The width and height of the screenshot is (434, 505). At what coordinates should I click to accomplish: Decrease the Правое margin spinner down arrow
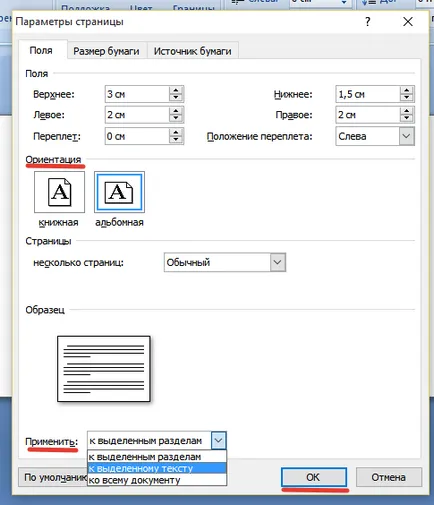[x=406, y=119]
